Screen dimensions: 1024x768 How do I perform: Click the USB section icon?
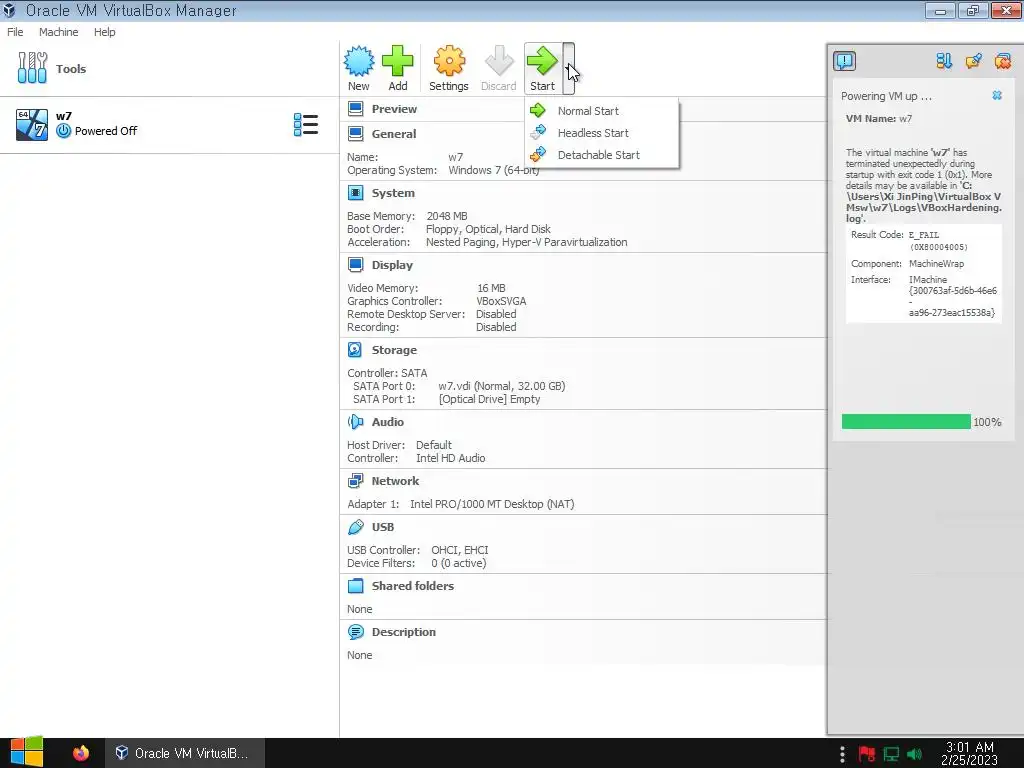(355, 526)
